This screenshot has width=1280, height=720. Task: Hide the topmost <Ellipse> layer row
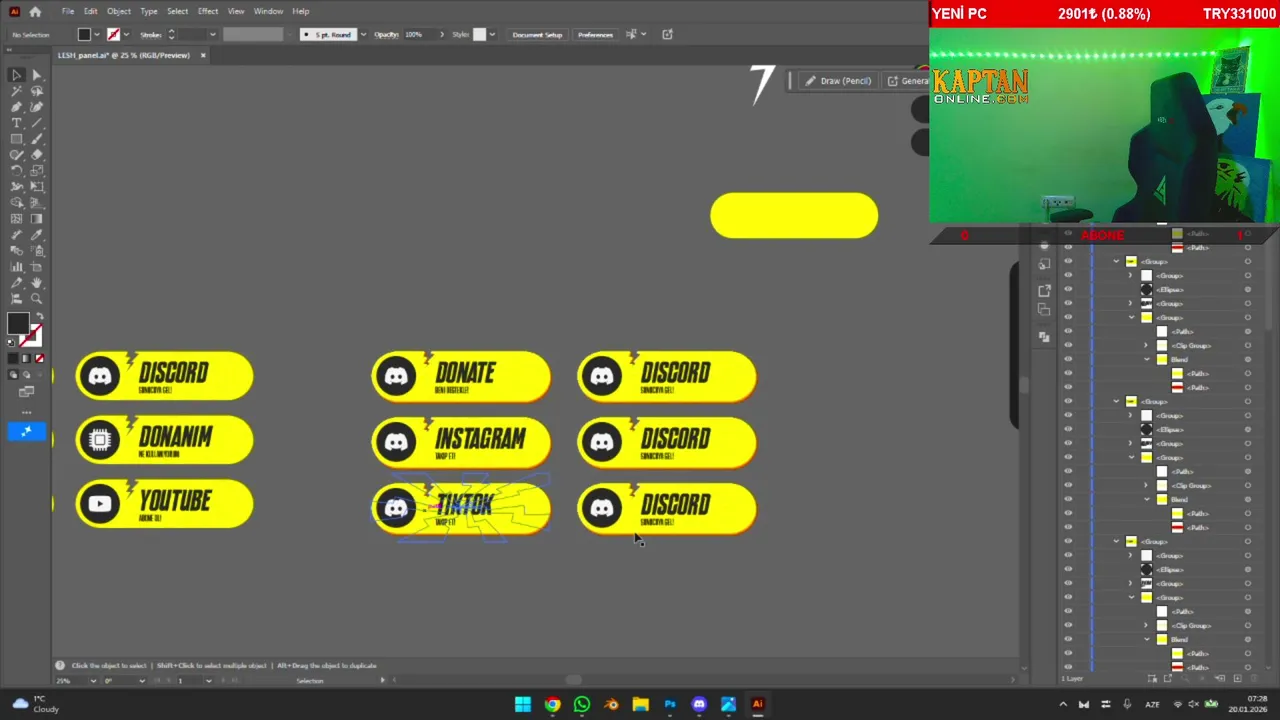pyautogui.click(x=1068, y=289)
